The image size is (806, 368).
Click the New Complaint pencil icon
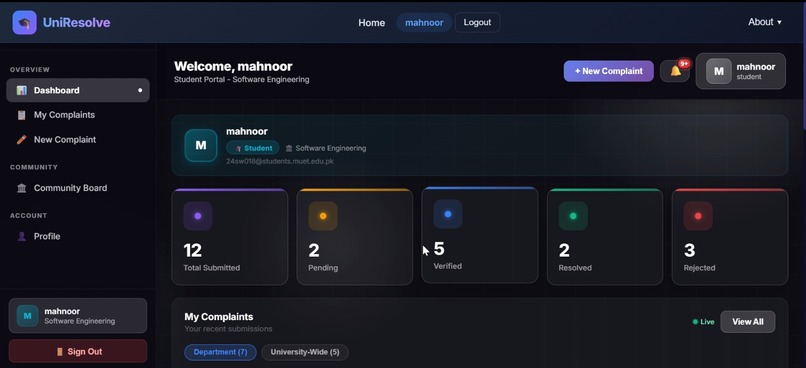point(22,140)
